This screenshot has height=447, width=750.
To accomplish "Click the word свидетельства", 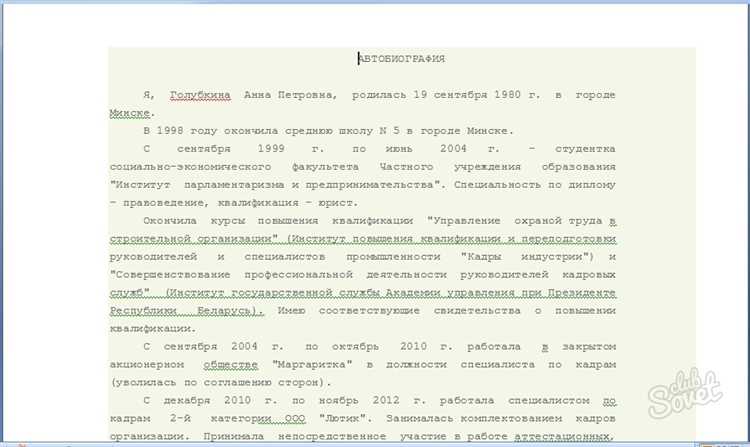I will click(477, 311).
